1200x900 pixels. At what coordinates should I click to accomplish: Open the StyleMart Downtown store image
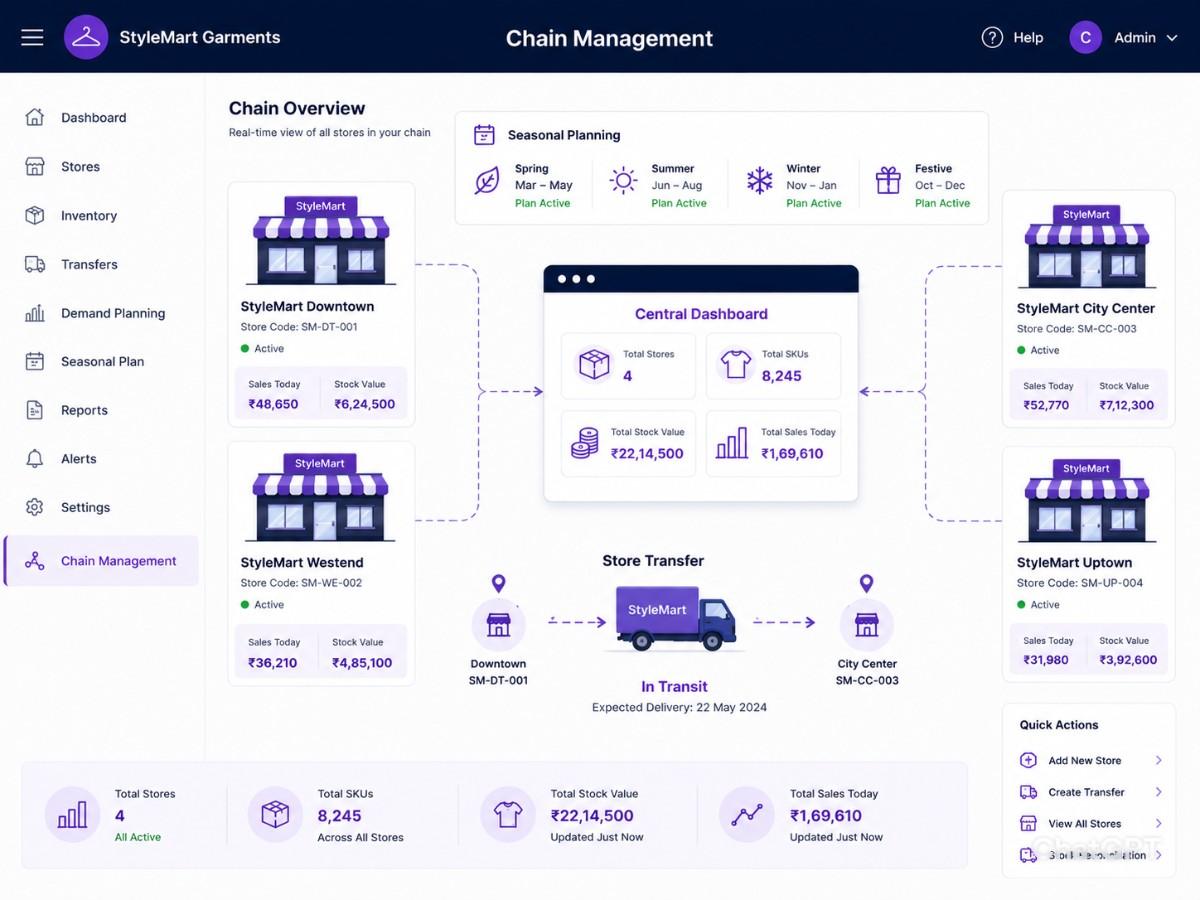click(x=321, y=240)
